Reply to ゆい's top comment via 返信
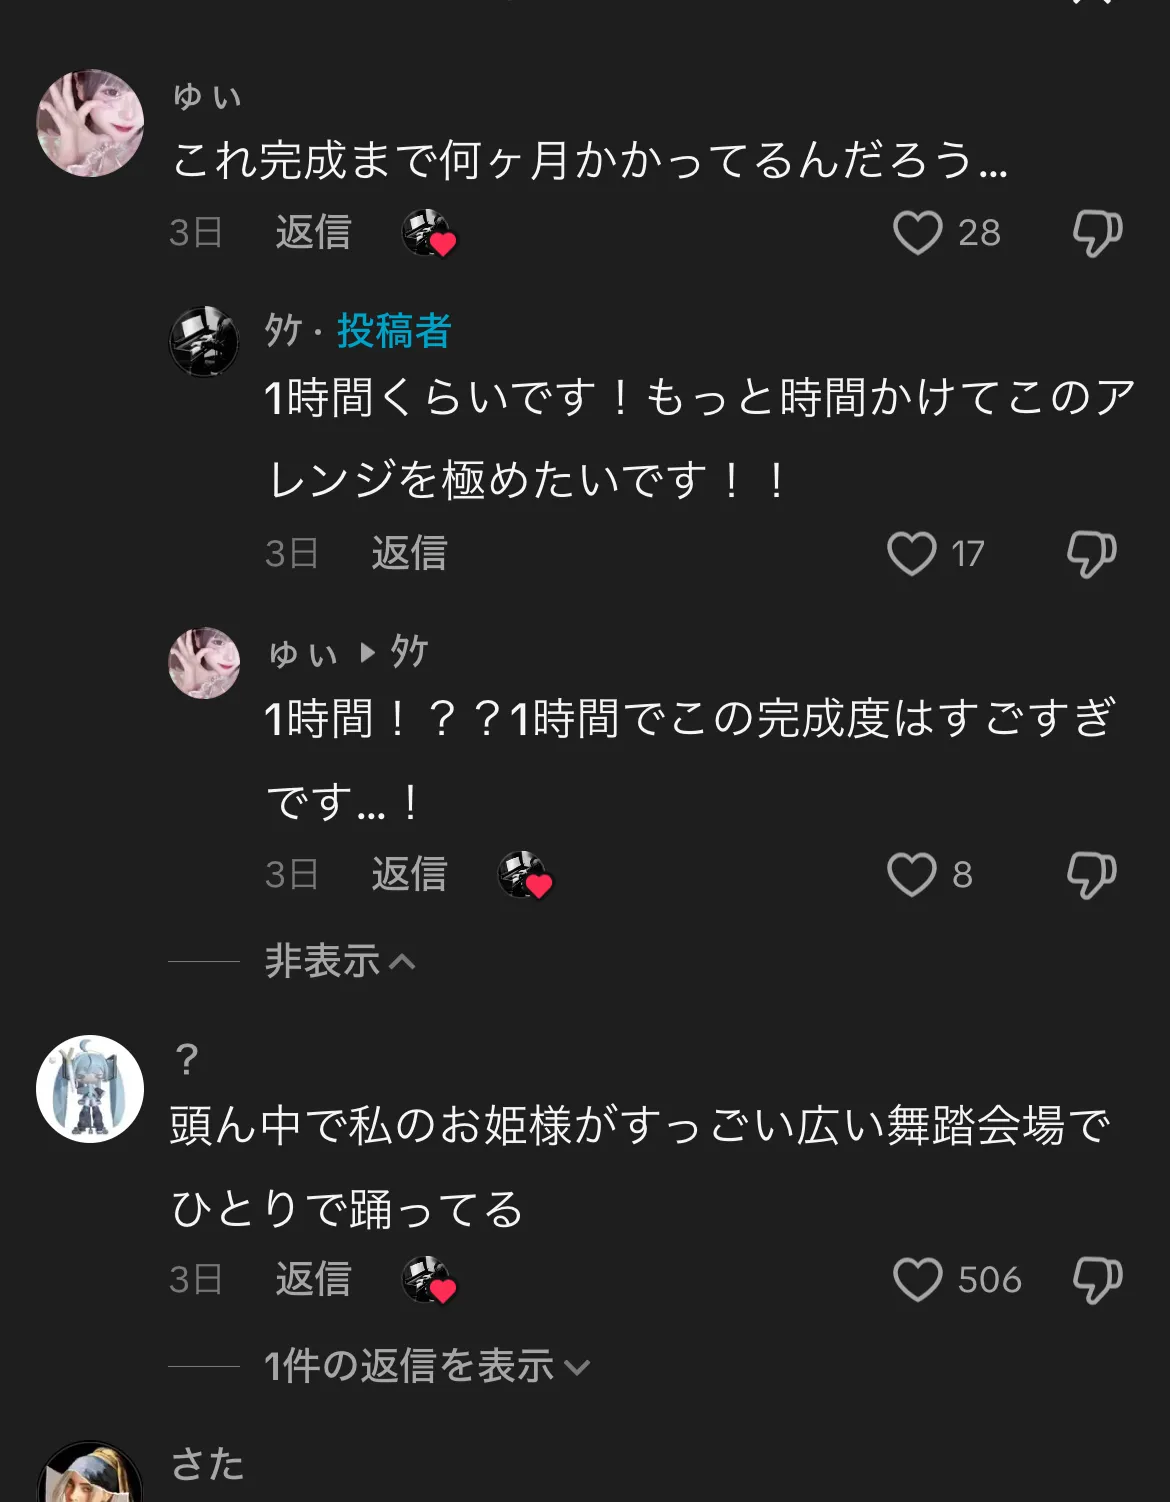This screenshot has width=1170, height=1502. tap(313, 233)
